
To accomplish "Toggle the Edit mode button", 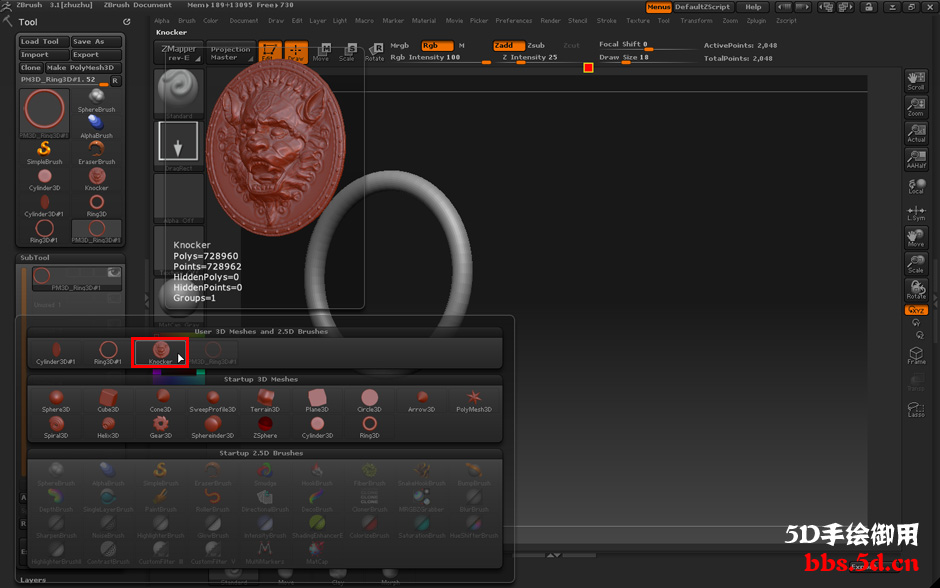I will pyautogui.click(x=270, y=52).
